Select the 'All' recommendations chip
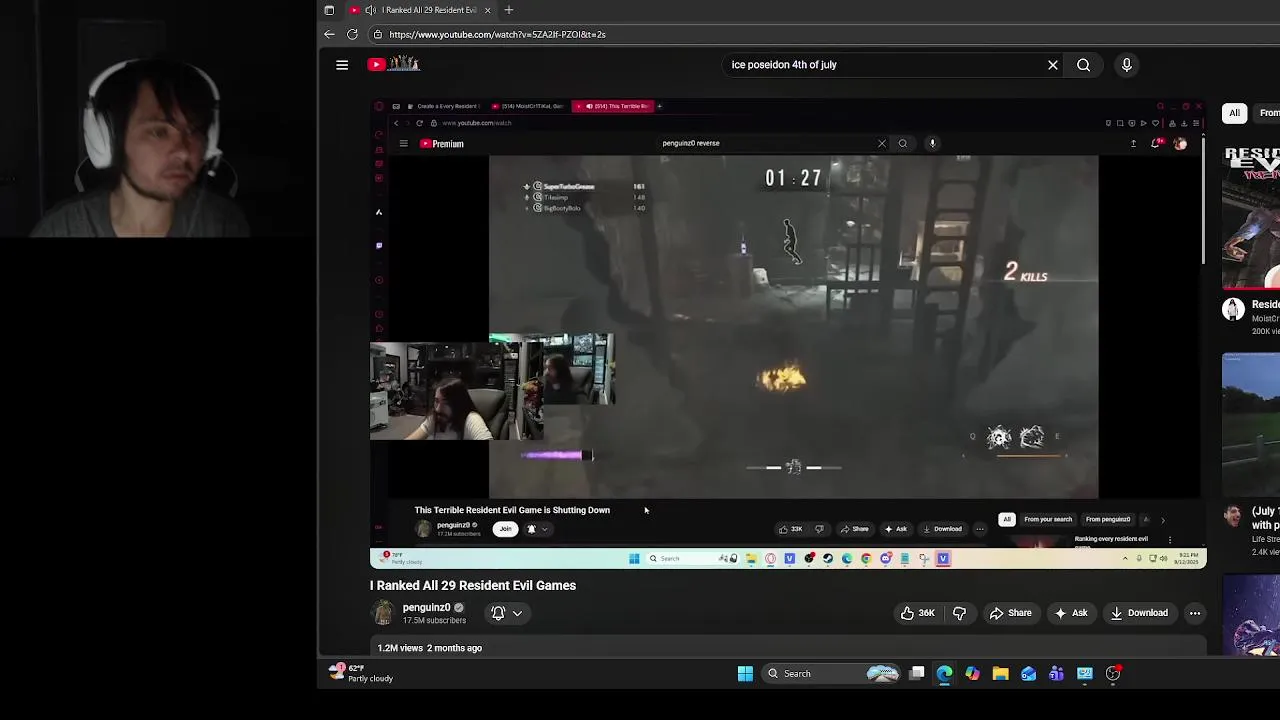This screenshot has width=1280, height=720. coord(1234,113)
